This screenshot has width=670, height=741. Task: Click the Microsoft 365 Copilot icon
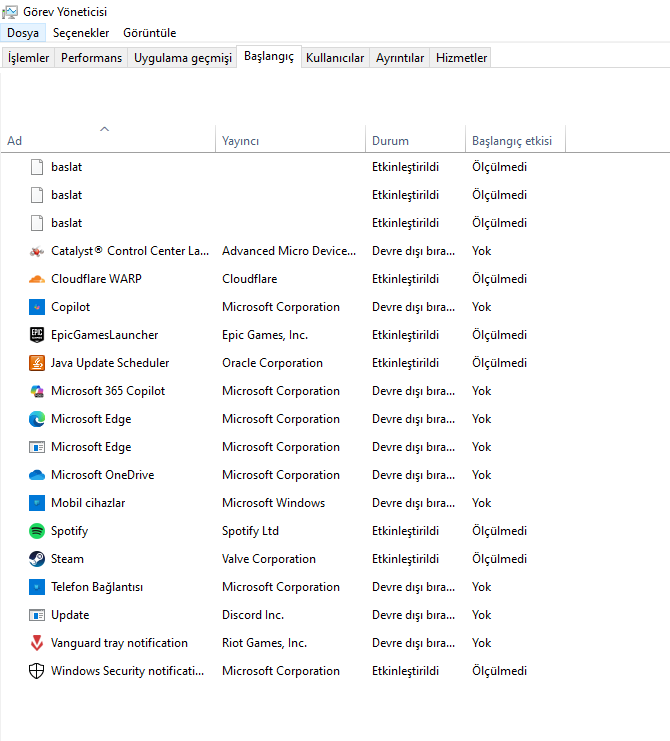(x=37, y=391)
